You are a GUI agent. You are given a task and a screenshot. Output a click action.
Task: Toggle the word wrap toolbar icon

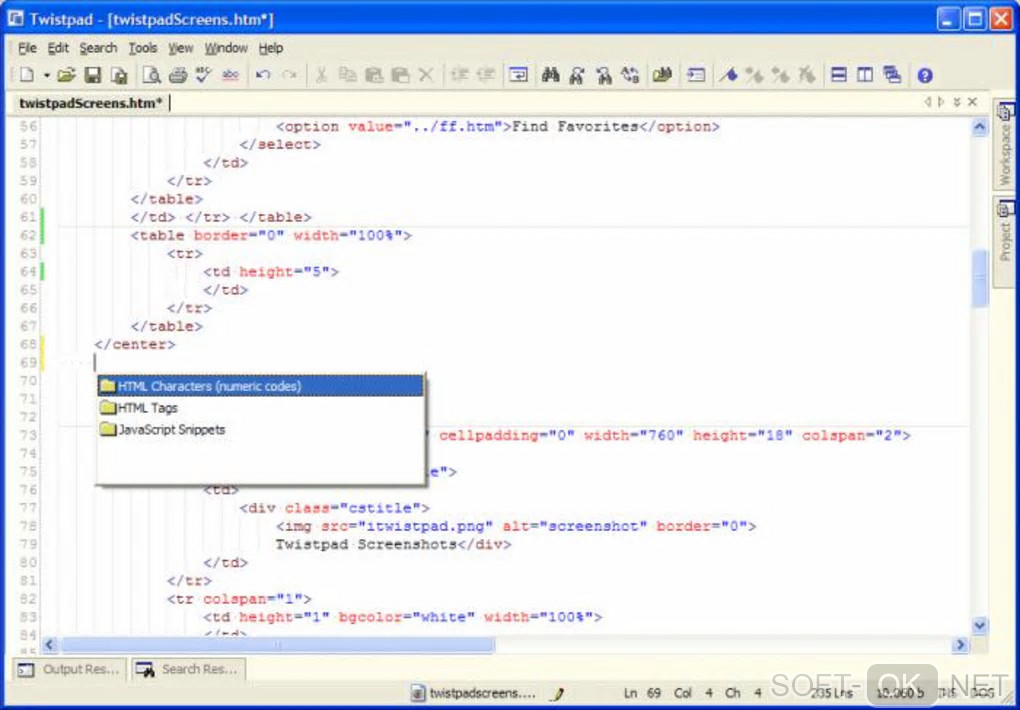tap(518, 75)
